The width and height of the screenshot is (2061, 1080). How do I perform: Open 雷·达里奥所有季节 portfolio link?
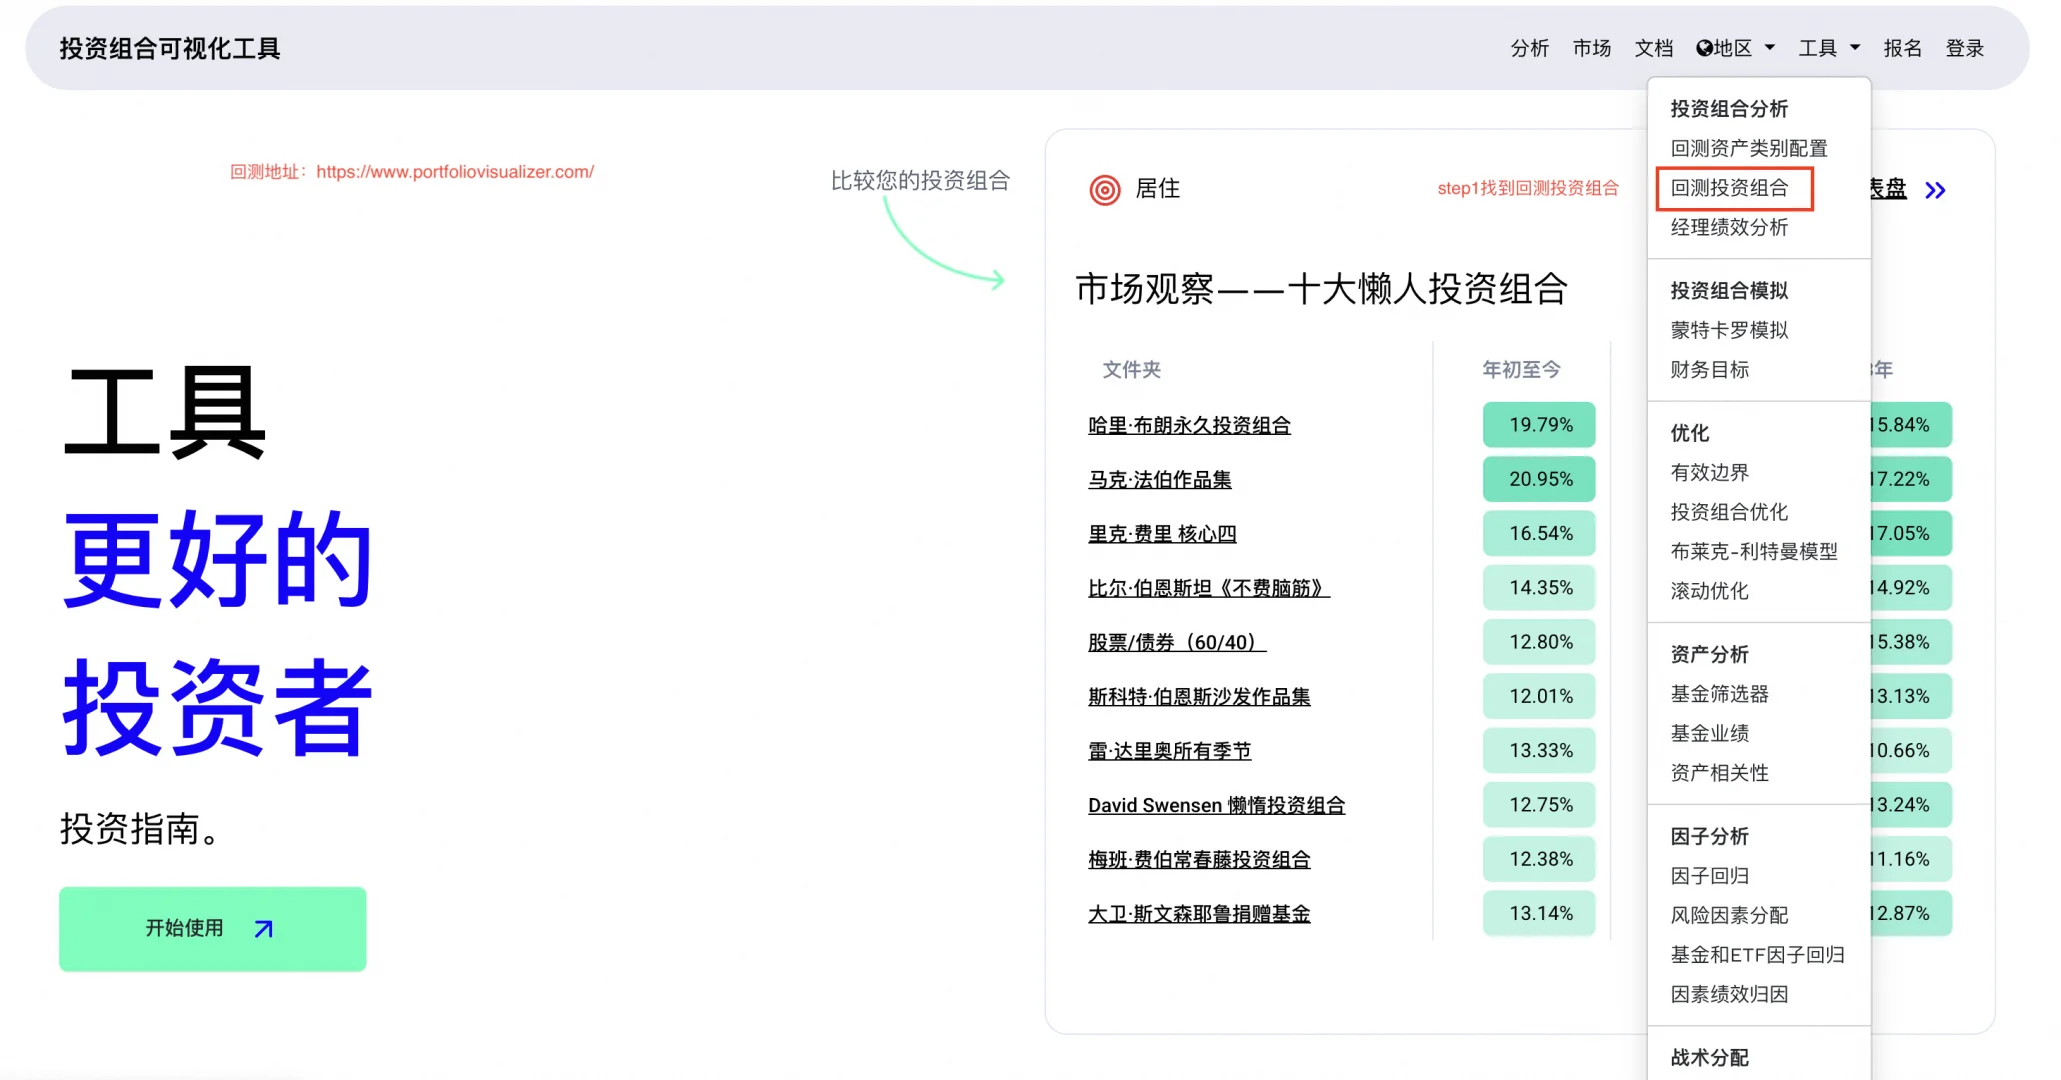tap(1169, 751)
